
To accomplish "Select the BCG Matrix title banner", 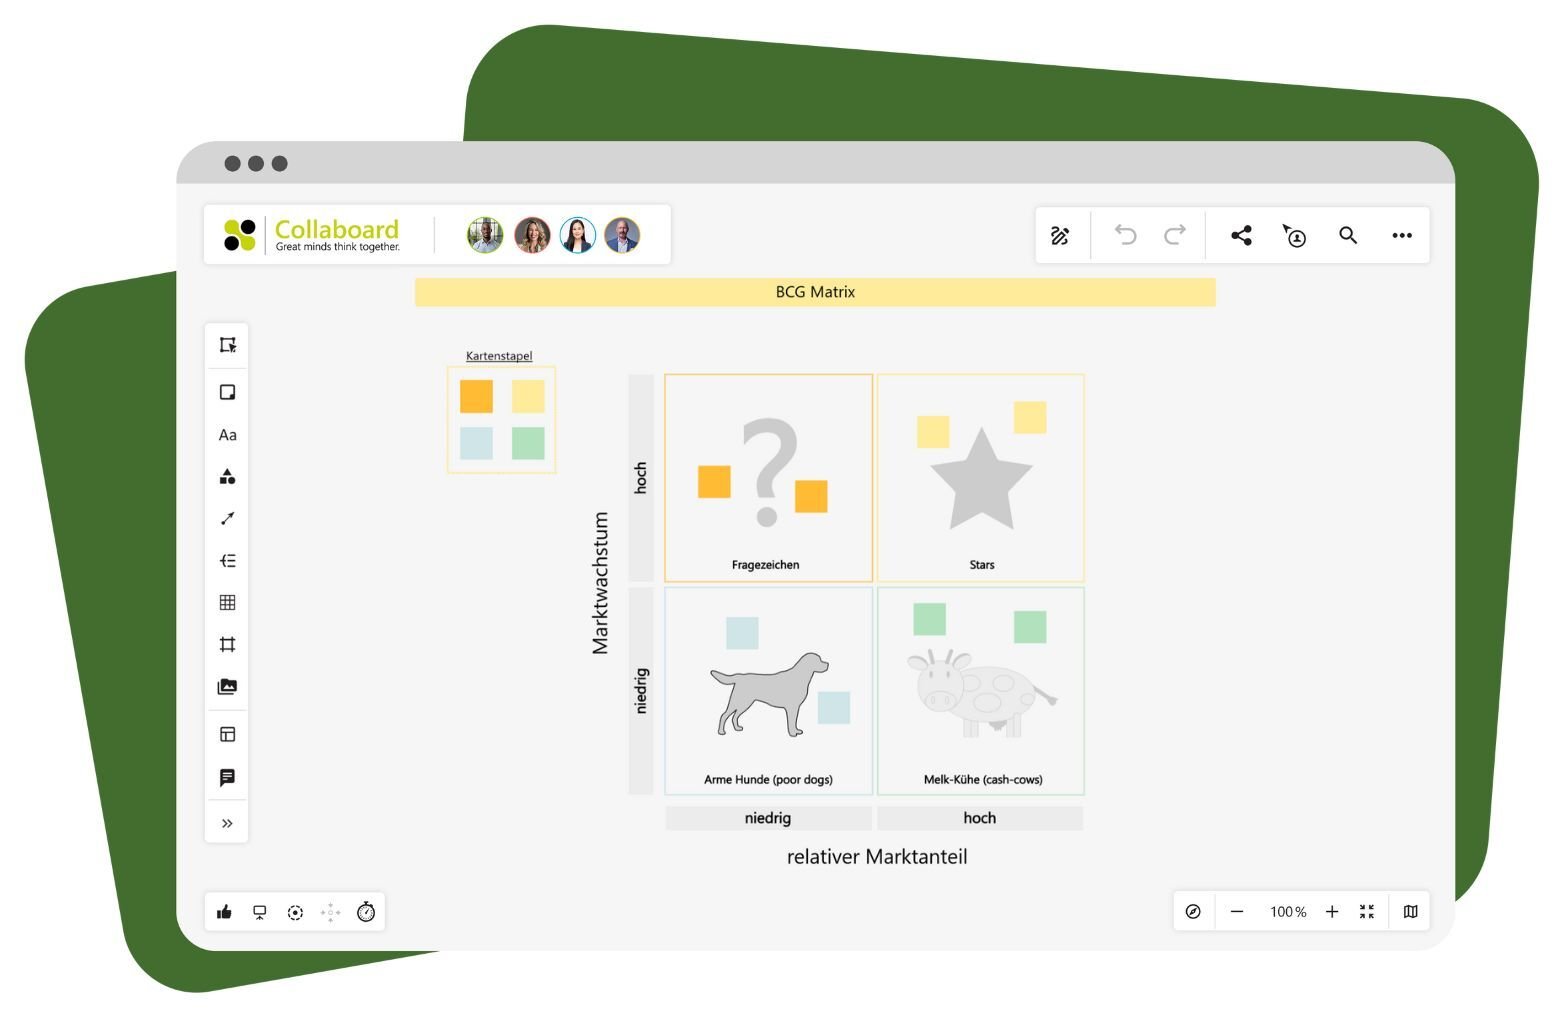I will click(x=815, y=292).
